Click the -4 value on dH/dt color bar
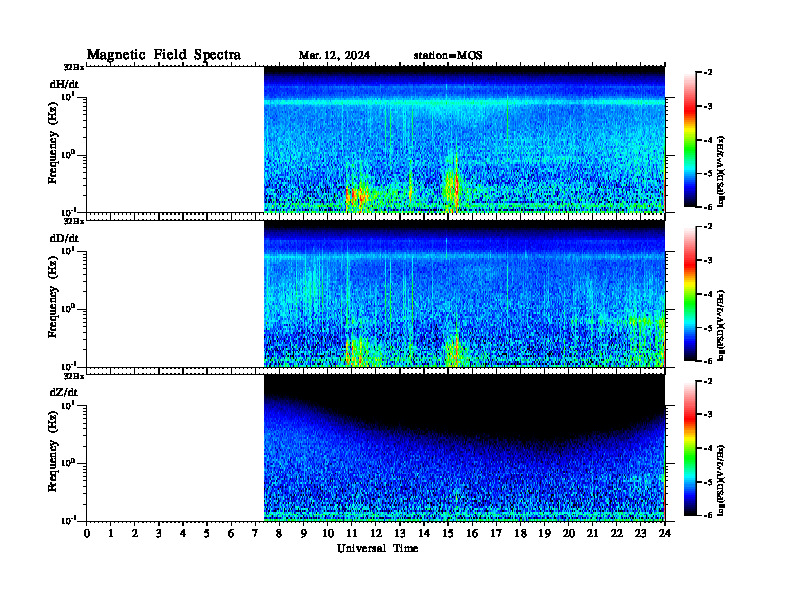This screenshot has height=612, width=792. (708, 140)
